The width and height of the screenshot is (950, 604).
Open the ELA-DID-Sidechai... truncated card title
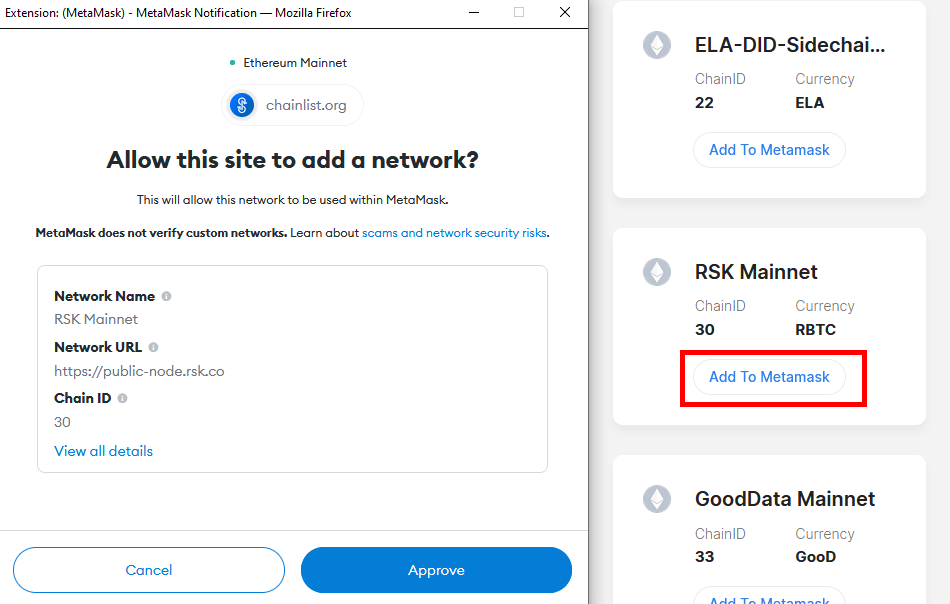pyautogui.click(x=789, y=44)
